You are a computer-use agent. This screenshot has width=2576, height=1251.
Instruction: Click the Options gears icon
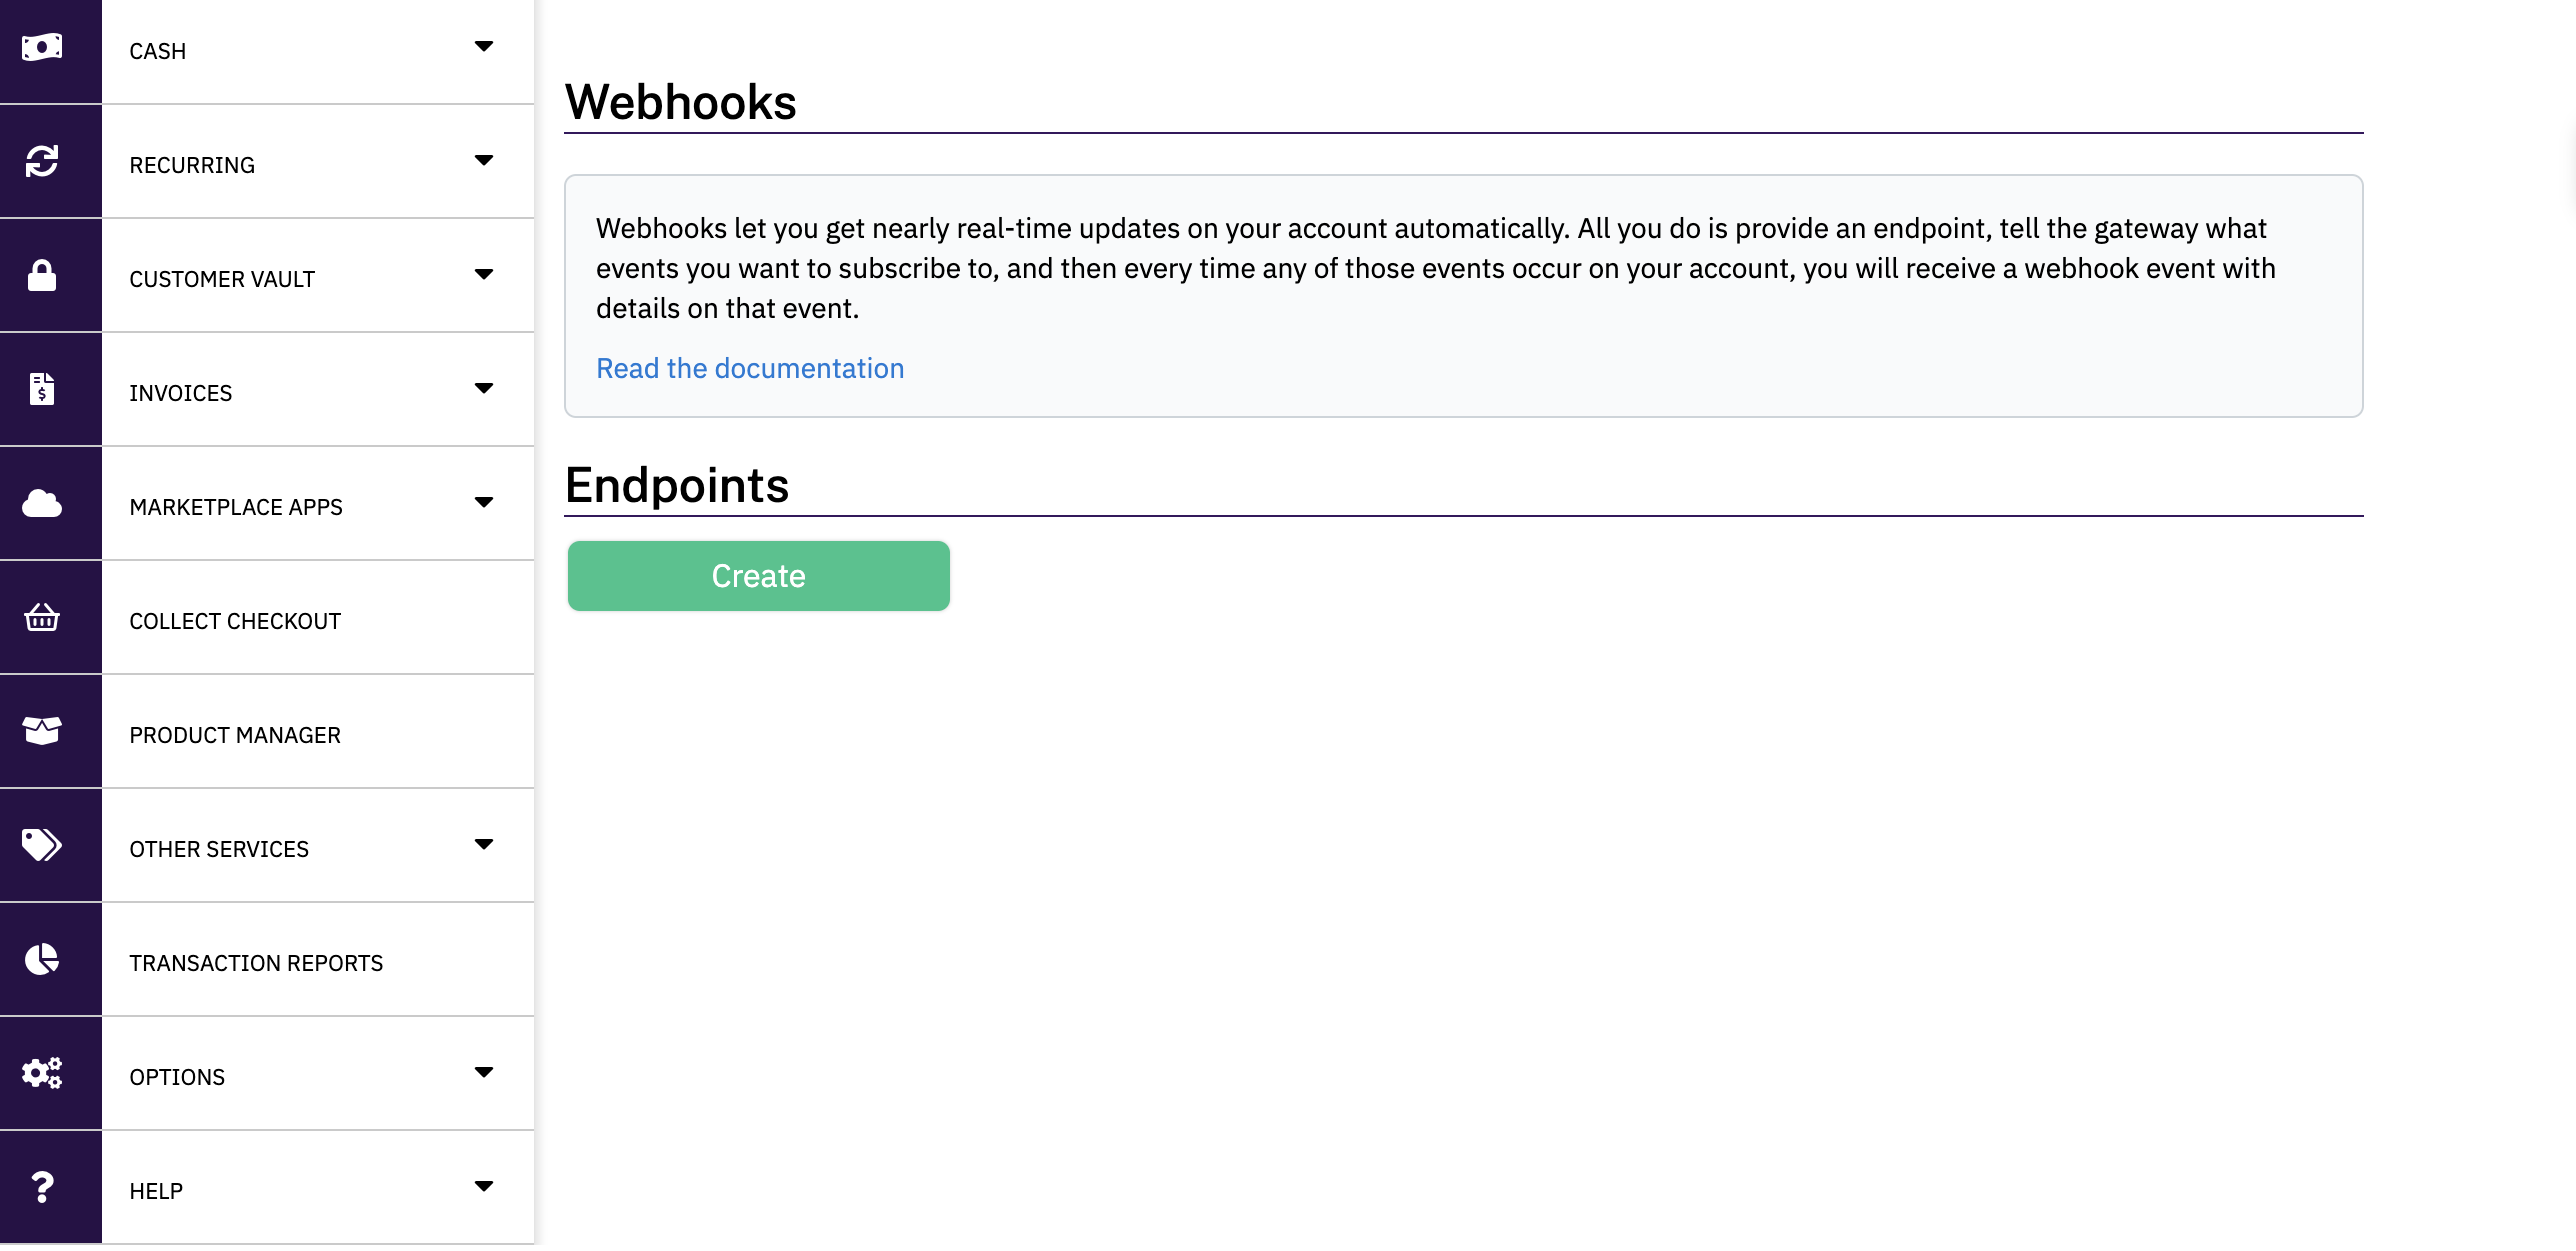click(x=42, y=1073)
